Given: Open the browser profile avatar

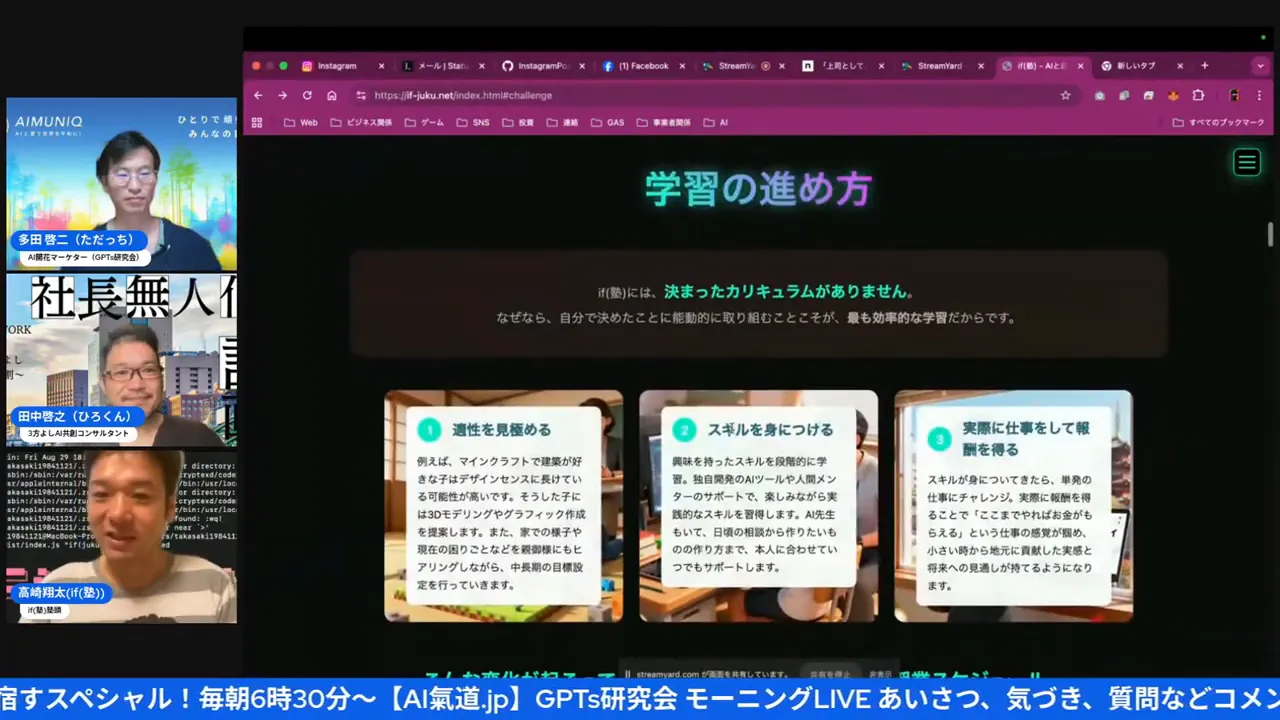Looking at the screenshot, I should coord(1234,95).
